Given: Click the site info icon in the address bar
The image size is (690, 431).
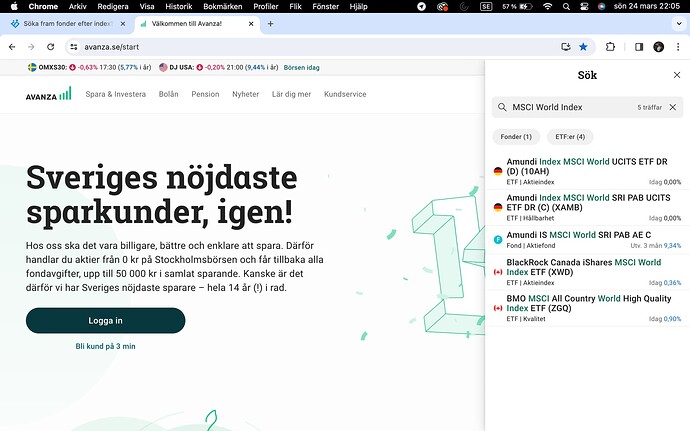Looking at the screenshot, I should 74,47.
